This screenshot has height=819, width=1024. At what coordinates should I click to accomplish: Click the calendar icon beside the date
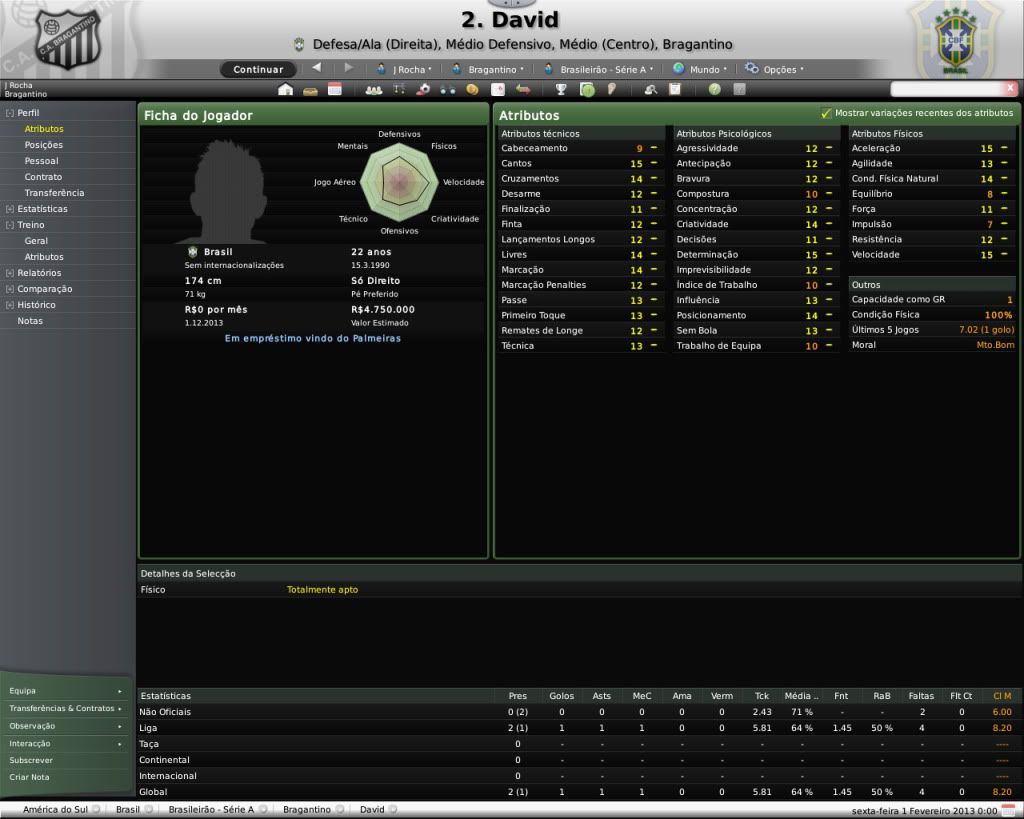pyautogui.click(x=1009, y=809)
